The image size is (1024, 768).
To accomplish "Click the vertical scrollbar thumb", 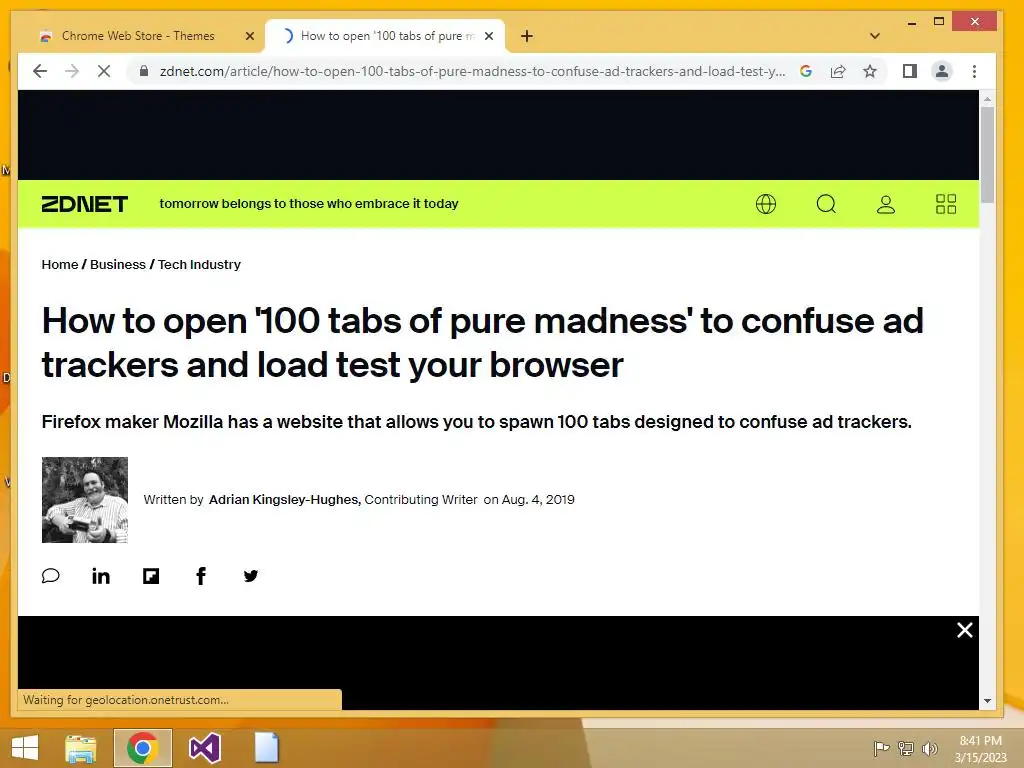I will pos(987,155).
